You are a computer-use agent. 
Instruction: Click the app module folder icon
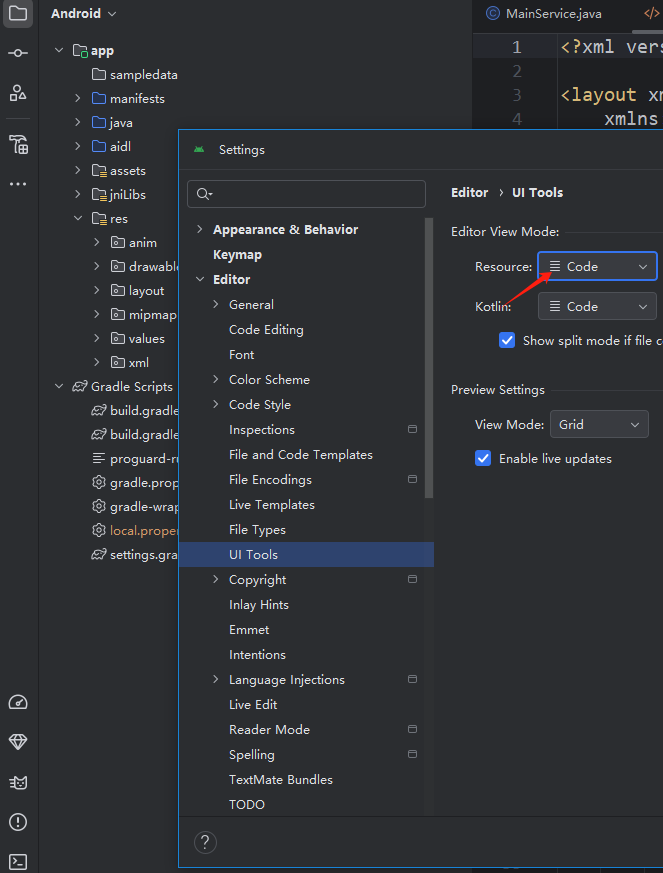81,51
